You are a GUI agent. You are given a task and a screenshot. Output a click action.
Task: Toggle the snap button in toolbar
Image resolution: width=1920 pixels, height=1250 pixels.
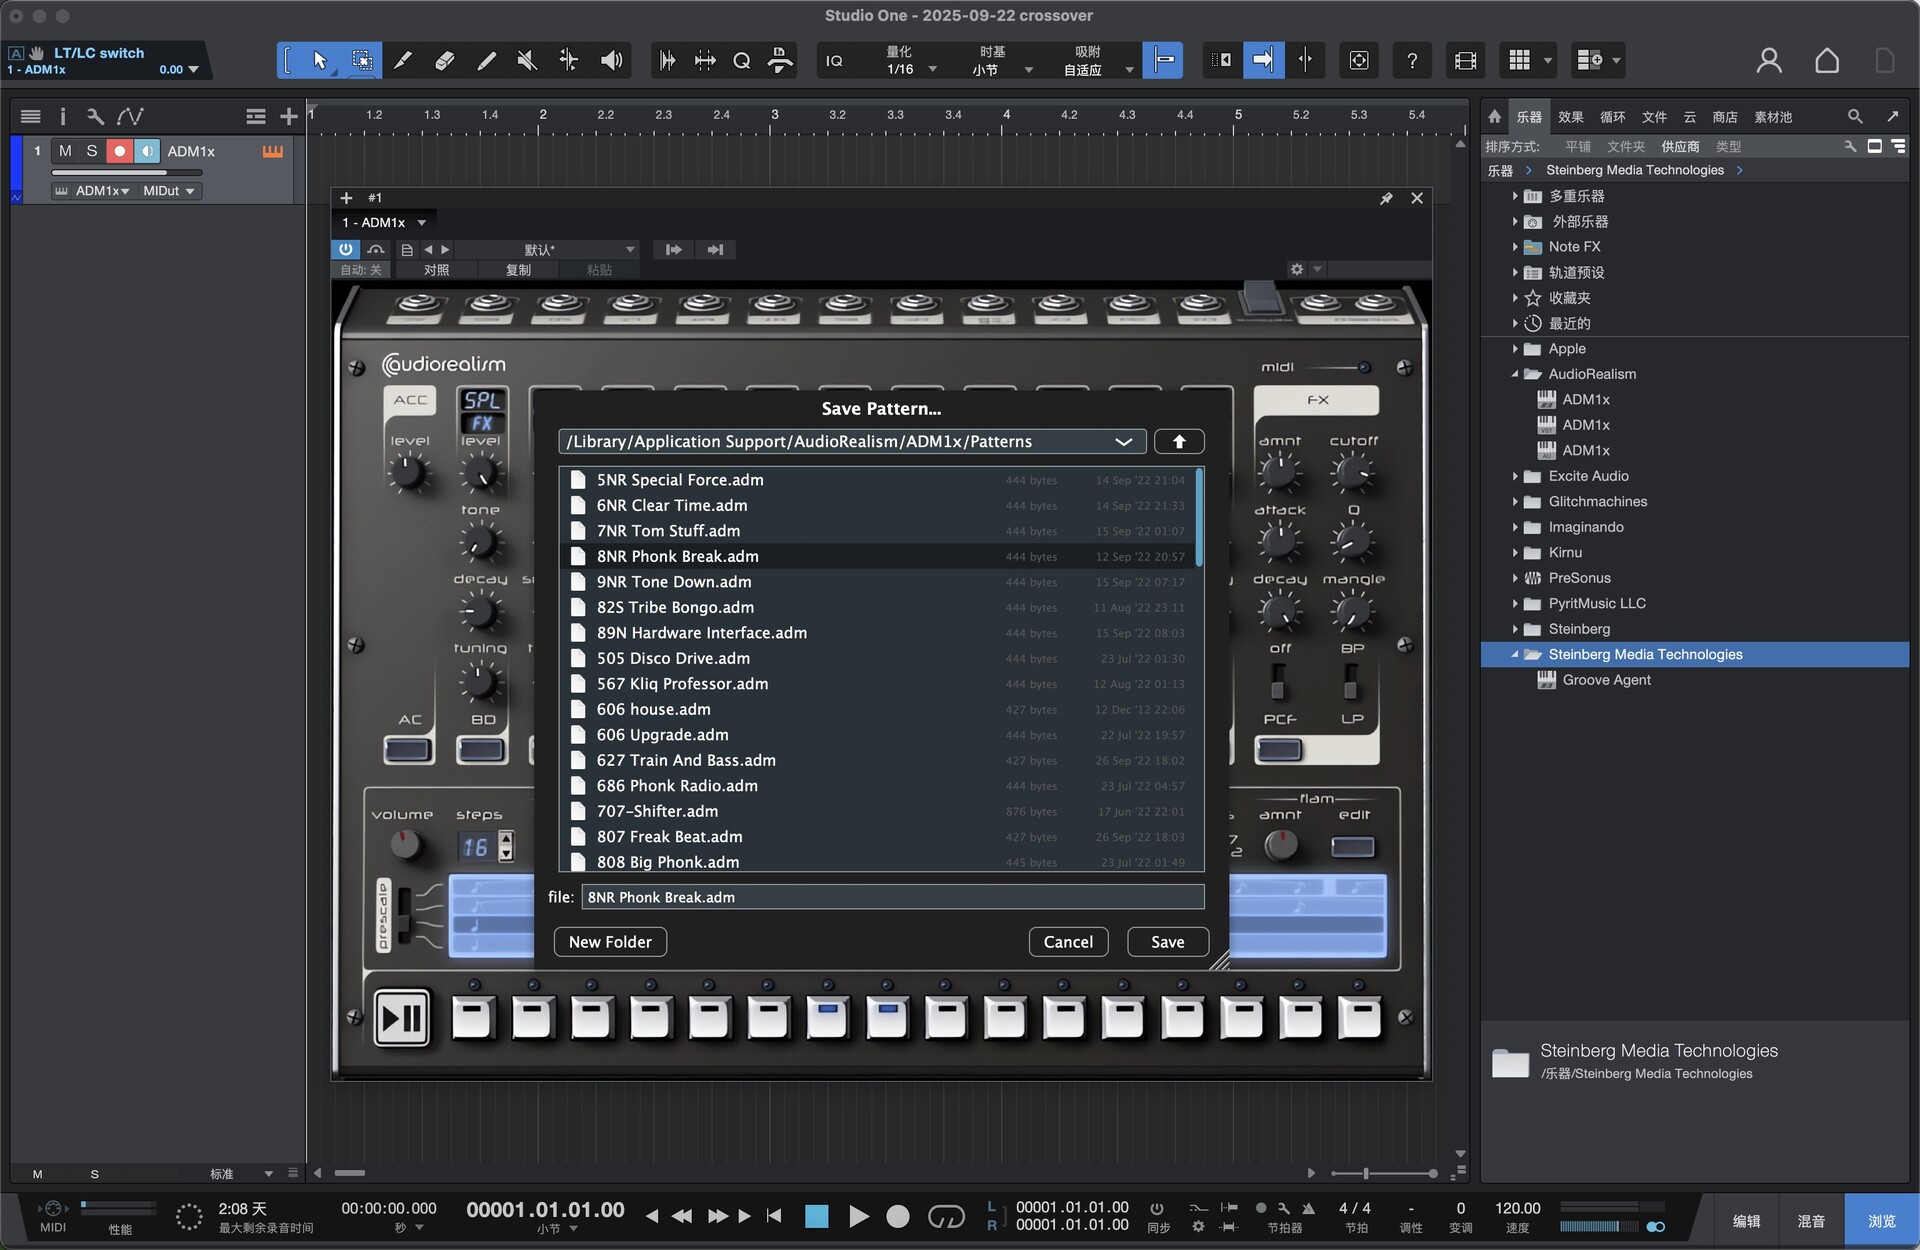click(1163, 61)
